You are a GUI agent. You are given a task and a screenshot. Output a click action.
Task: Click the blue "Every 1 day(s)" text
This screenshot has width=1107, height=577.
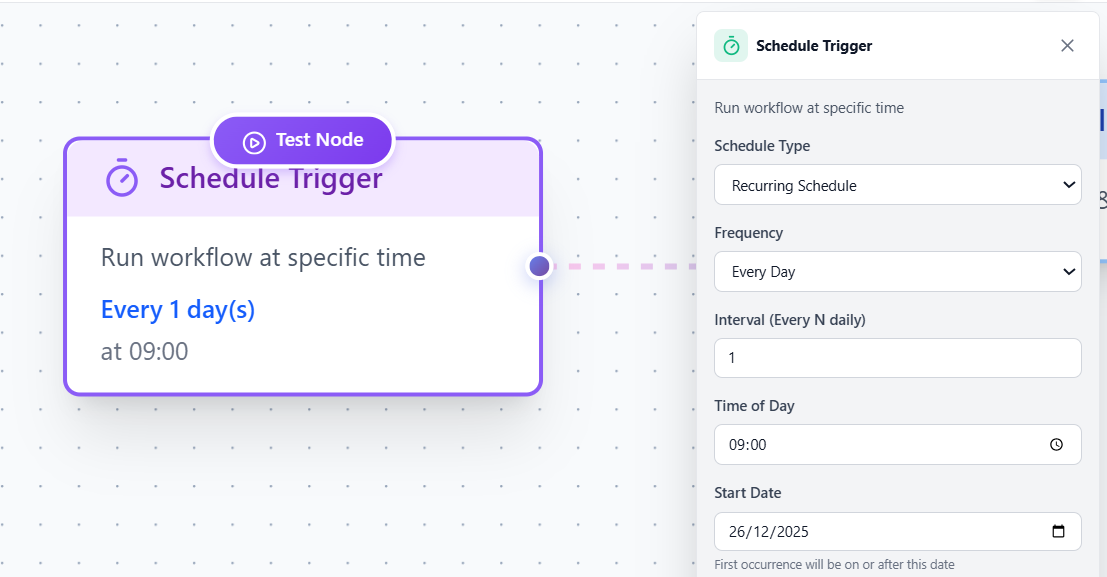[178, 310]
